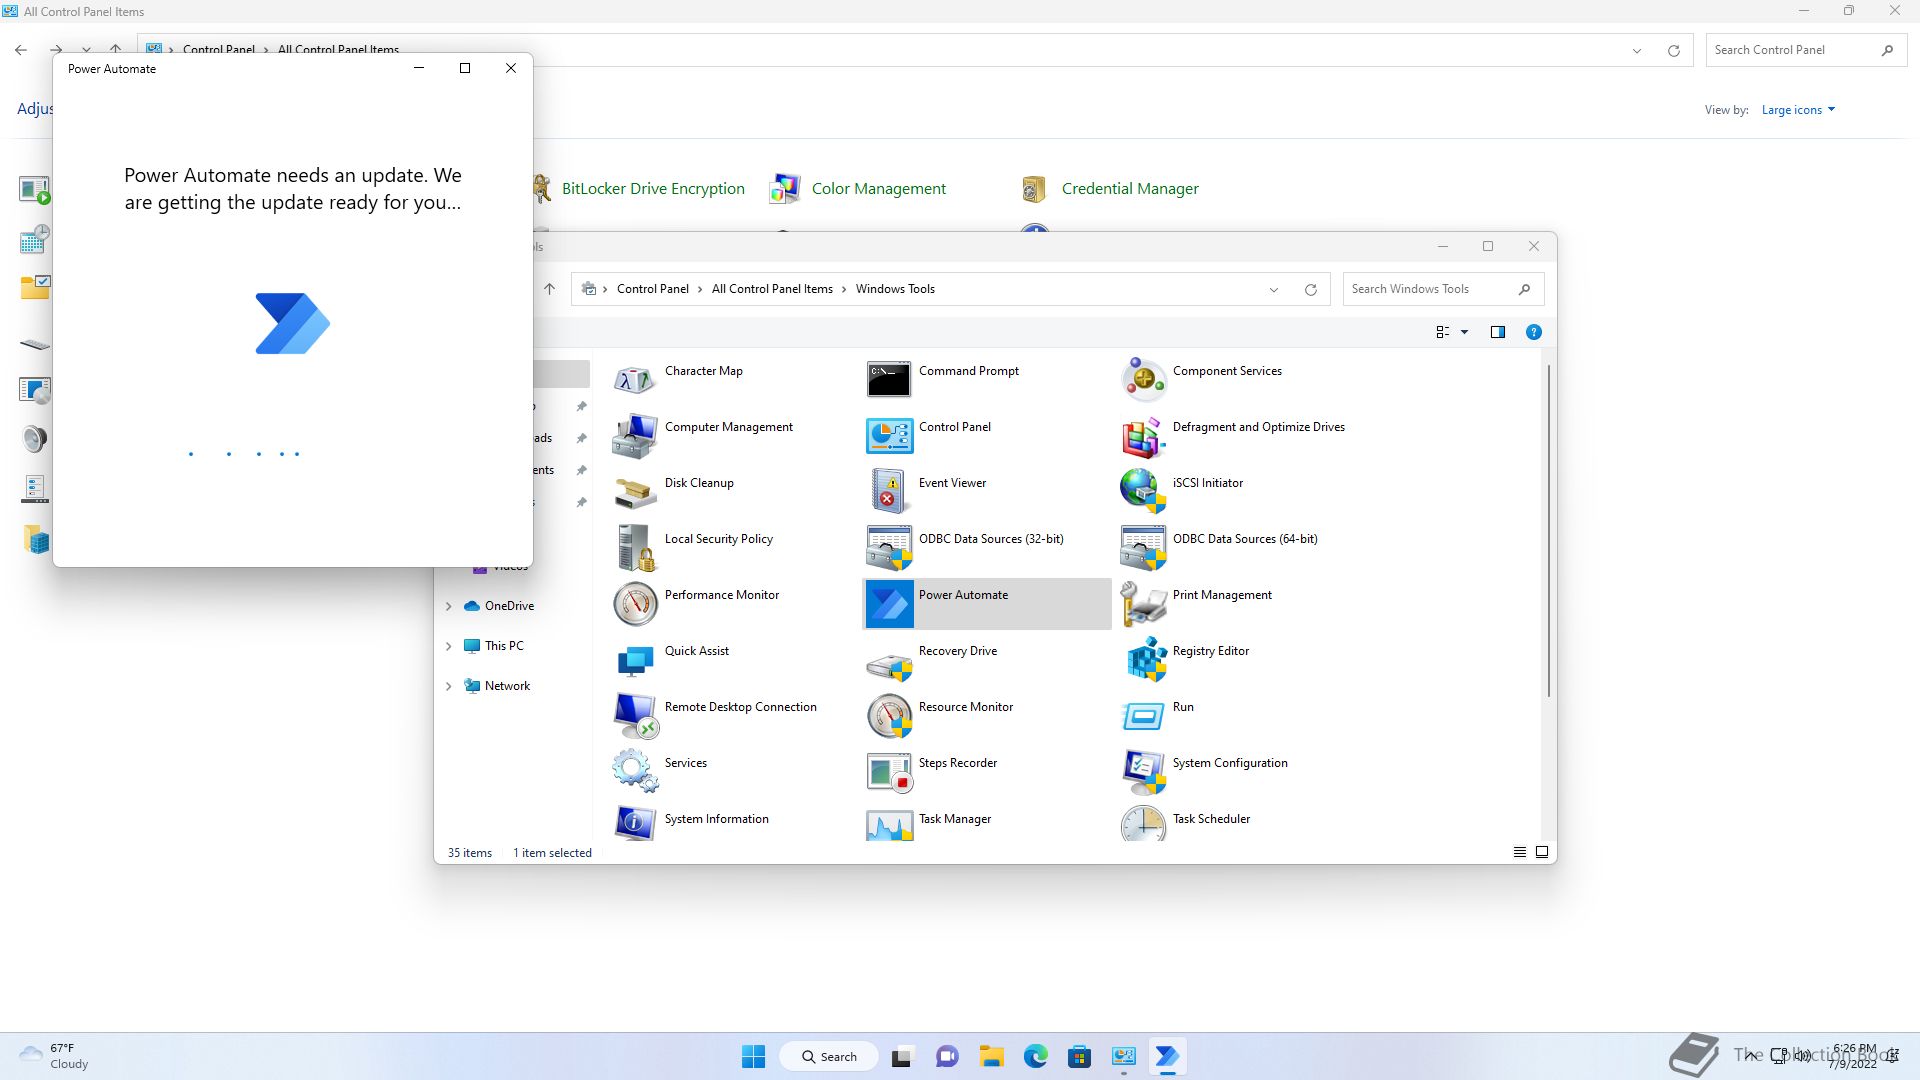Go up one level in Windows Tools
Viewport: 1920px width, 1080px height.
[x=549, y=289]
